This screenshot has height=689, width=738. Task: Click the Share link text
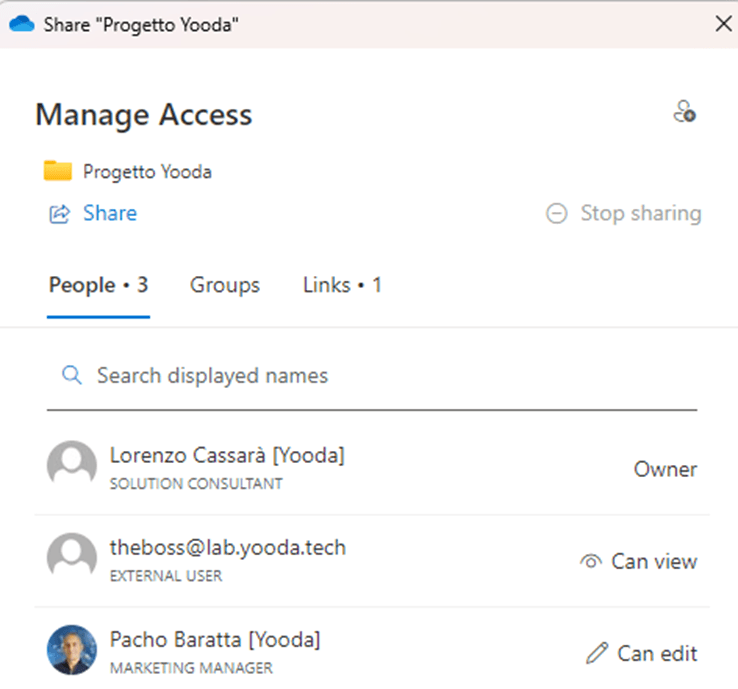[110, 213]
